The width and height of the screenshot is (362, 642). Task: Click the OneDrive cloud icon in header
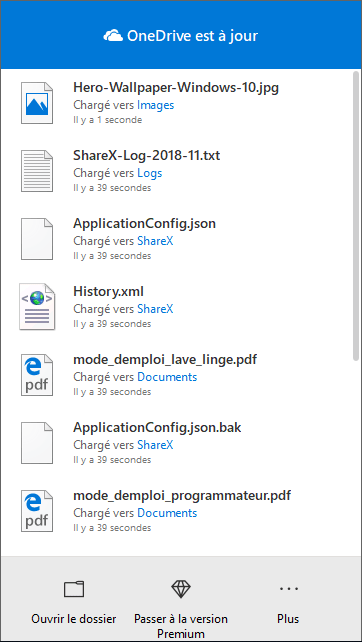113,36
